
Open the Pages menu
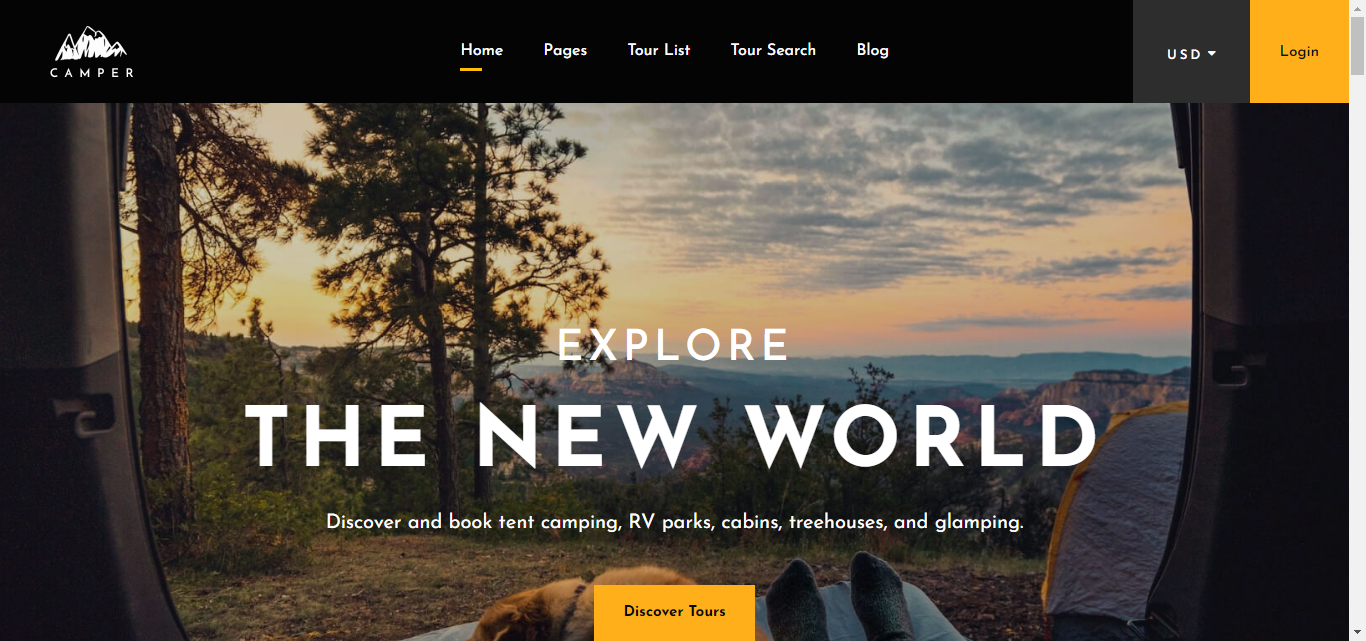coord(565,50)
